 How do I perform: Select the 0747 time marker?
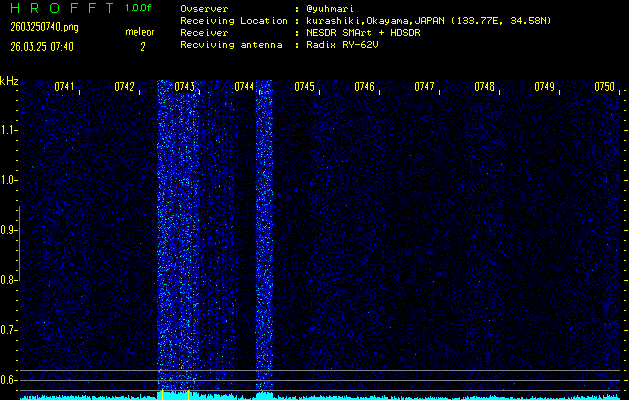tap(424, 87)
